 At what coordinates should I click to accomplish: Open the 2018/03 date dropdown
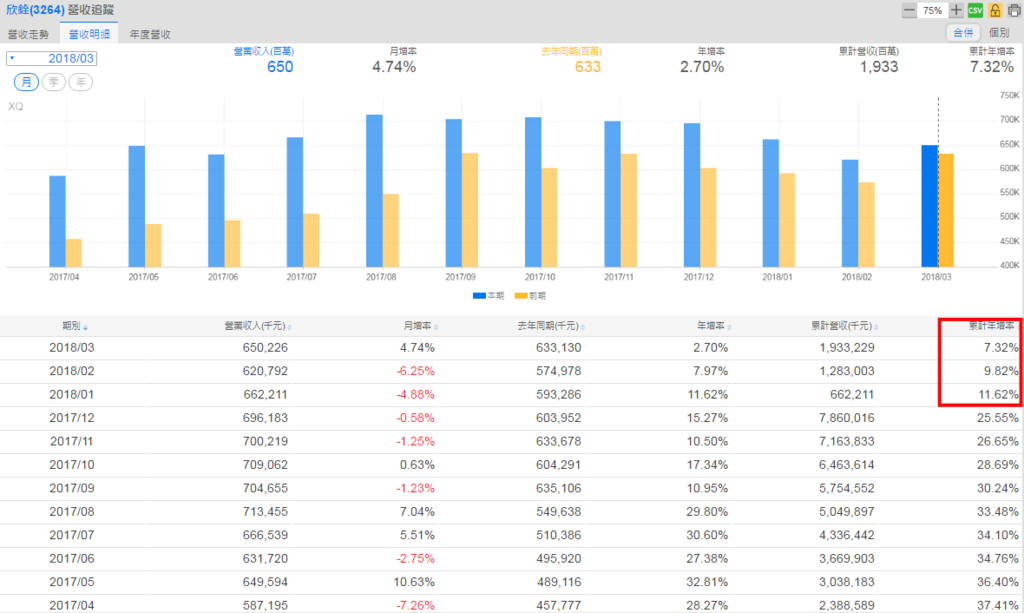coord(52,58)
